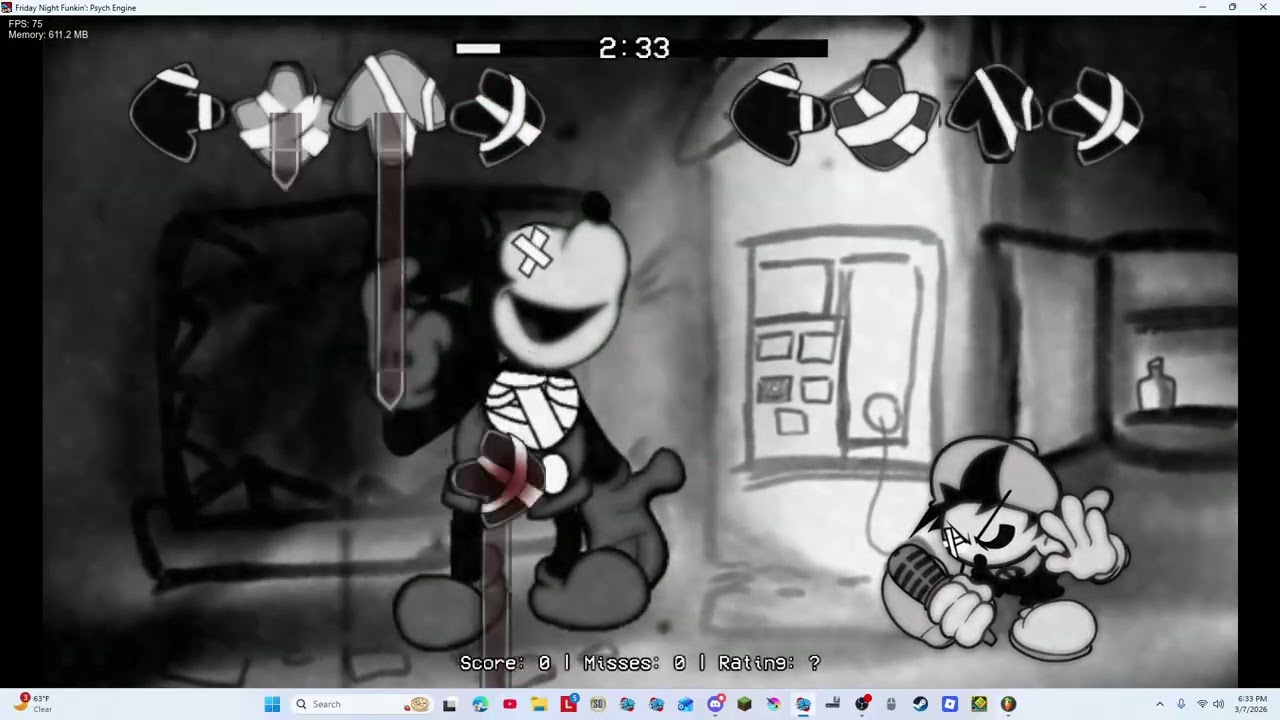Open Steam from the taskbar
Viewport: 1280px width, 720px height.
click(920, 704)
